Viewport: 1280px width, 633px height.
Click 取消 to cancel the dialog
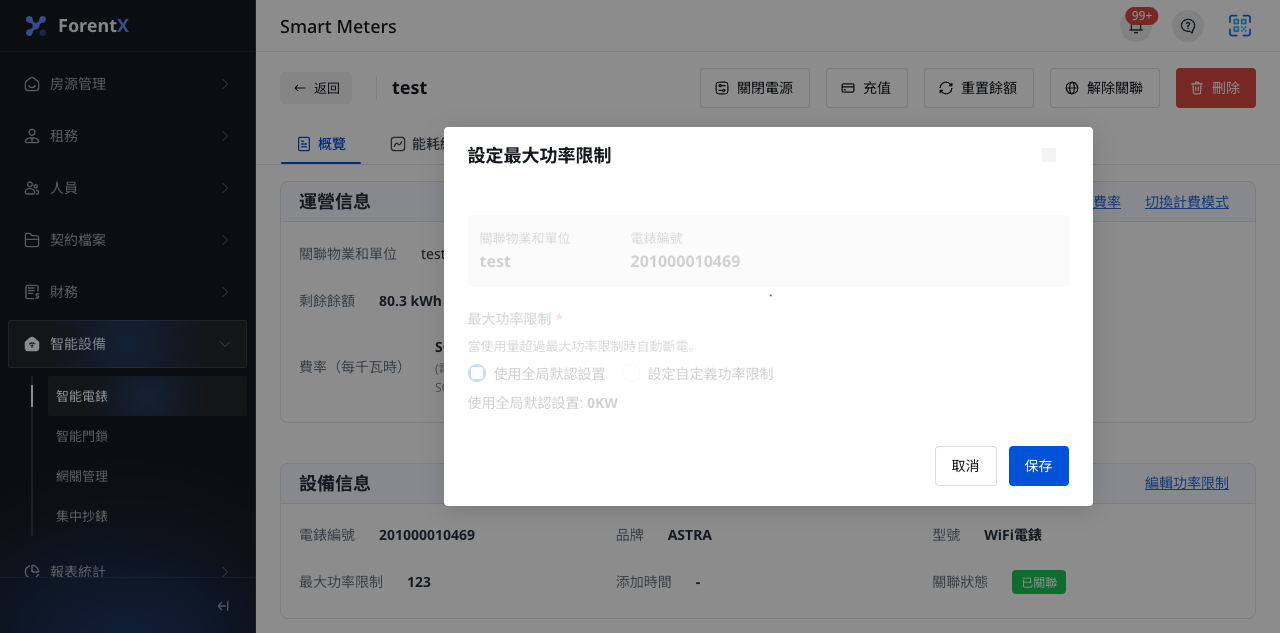(966, 466)
